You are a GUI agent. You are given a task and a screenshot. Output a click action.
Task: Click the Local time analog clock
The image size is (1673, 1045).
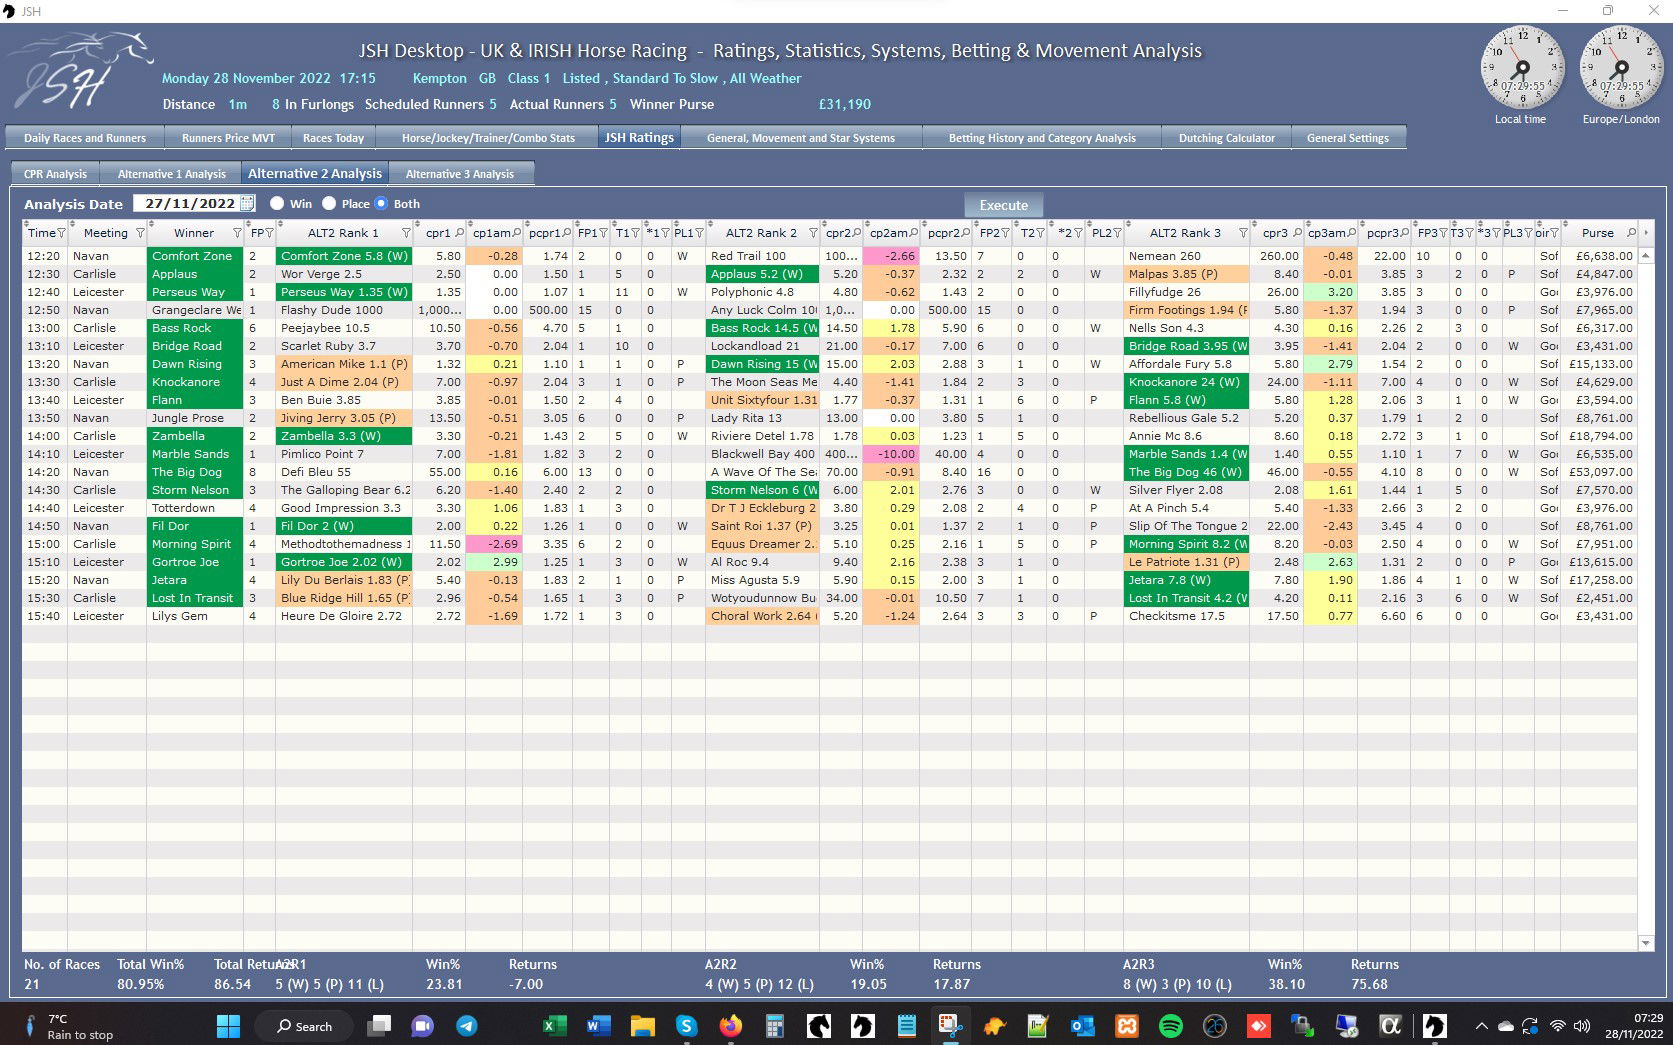1522,67
